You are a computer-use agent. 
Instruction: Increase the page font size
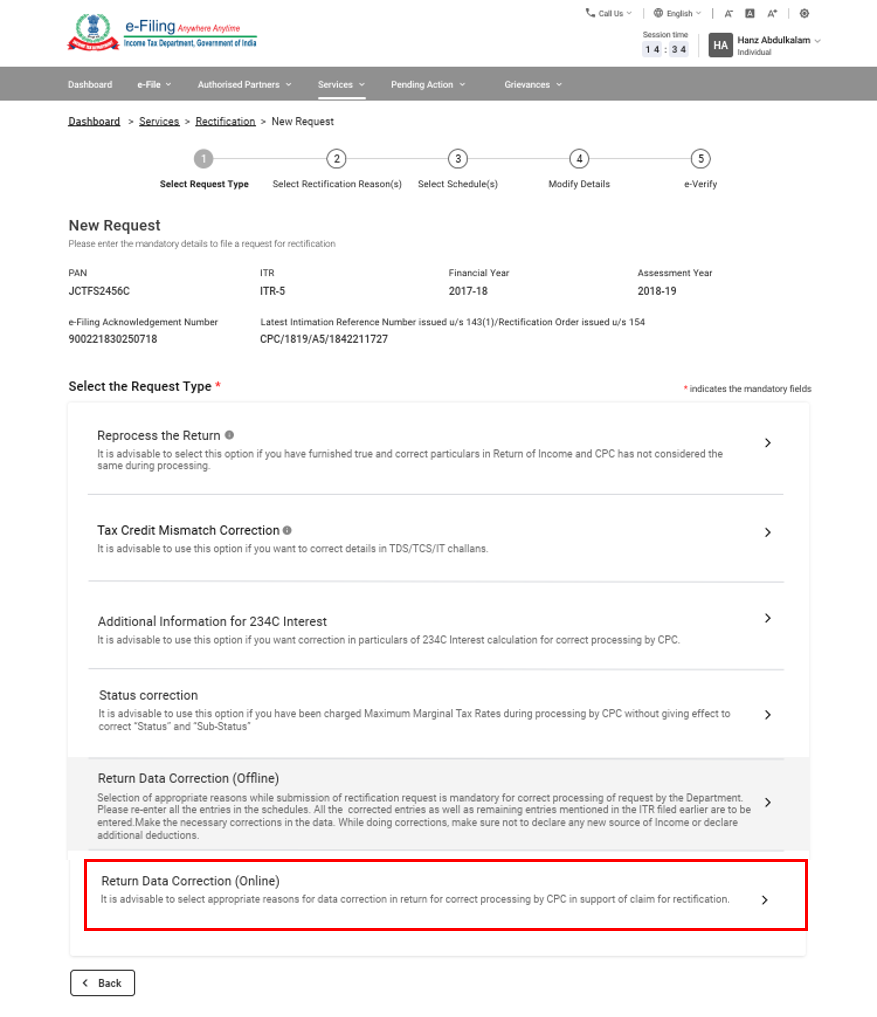(x=772, y=14)
